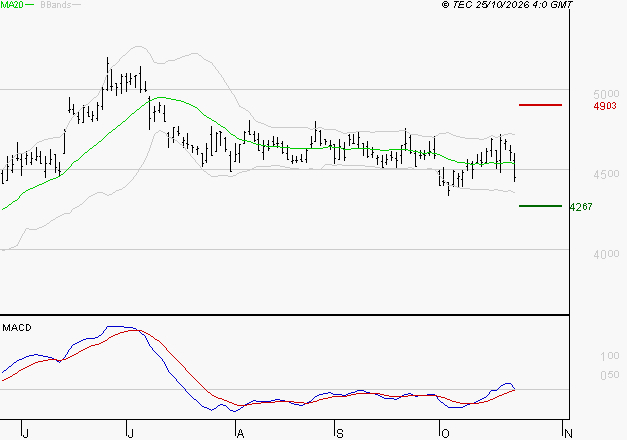Click the MA20 legend label
This screenshot has height=440, width=627.
coord(12,5)
